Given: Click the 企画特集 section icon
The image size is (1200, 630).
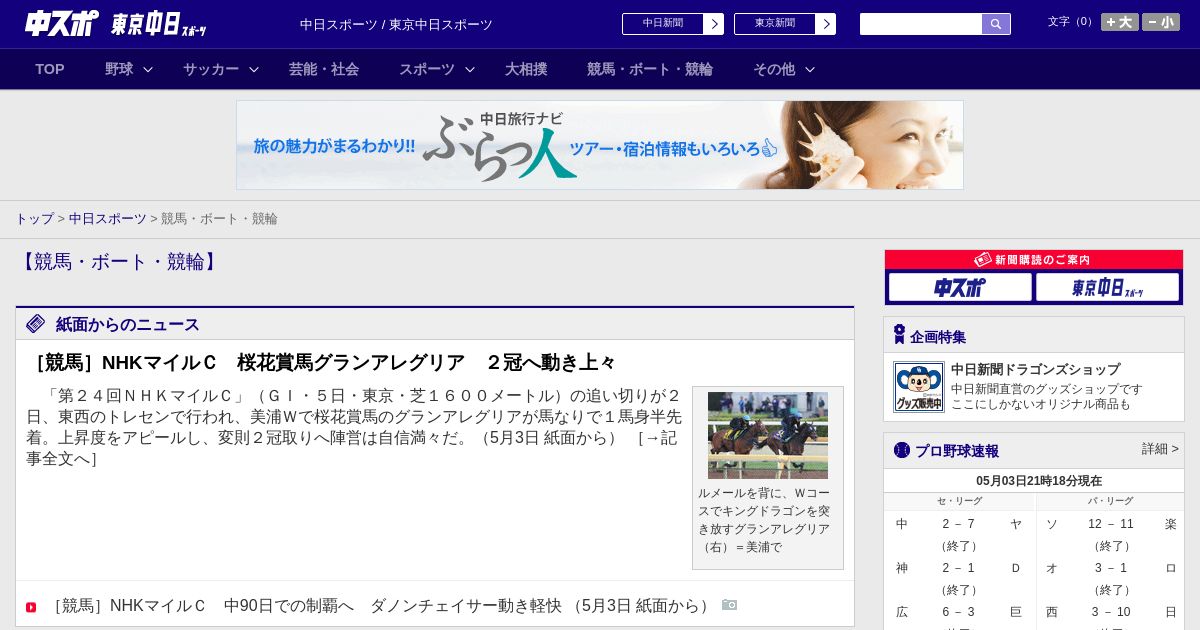Looking at the screenshot, I should point(899,335).
